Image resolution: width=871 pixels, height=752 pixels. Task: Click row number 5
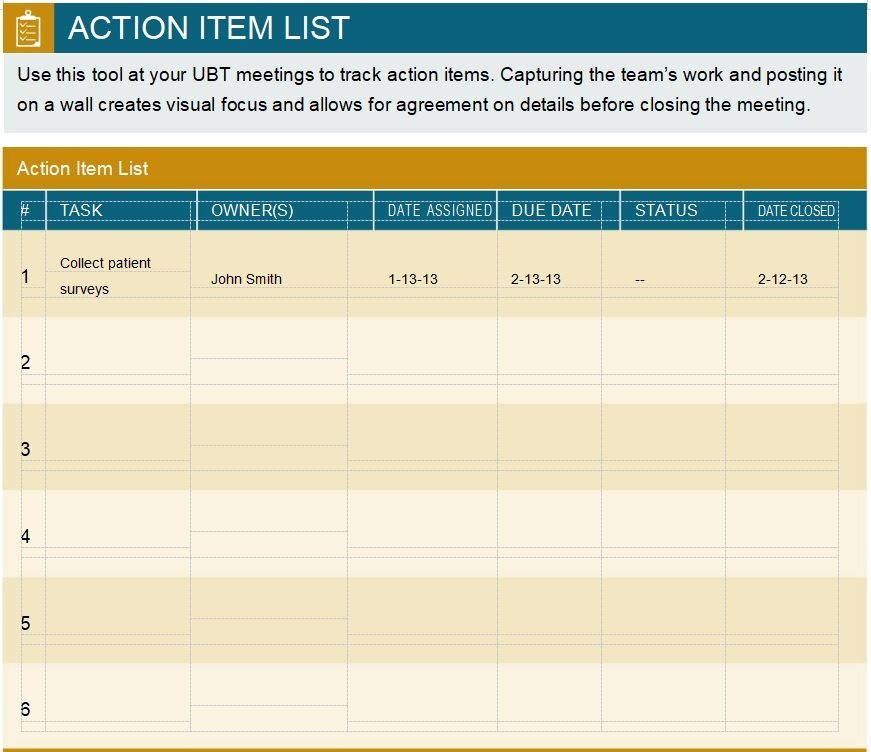tap(25, 623)
